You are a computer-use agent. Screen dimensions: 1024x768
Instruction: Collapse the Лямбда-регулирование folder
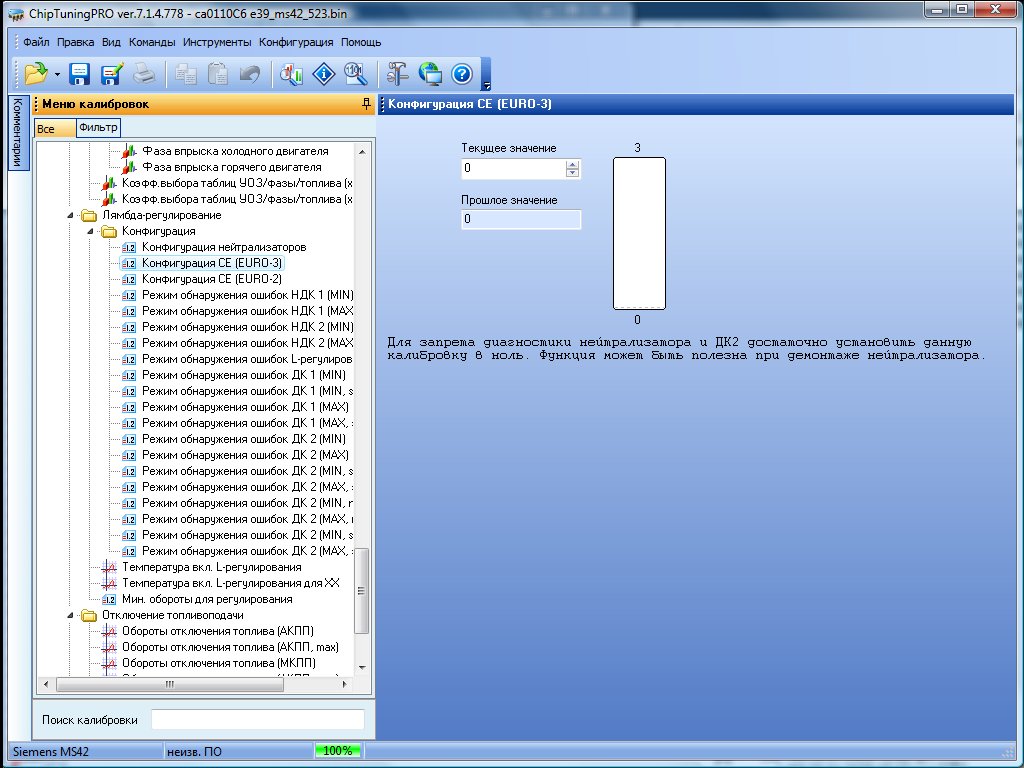[71, 215]
